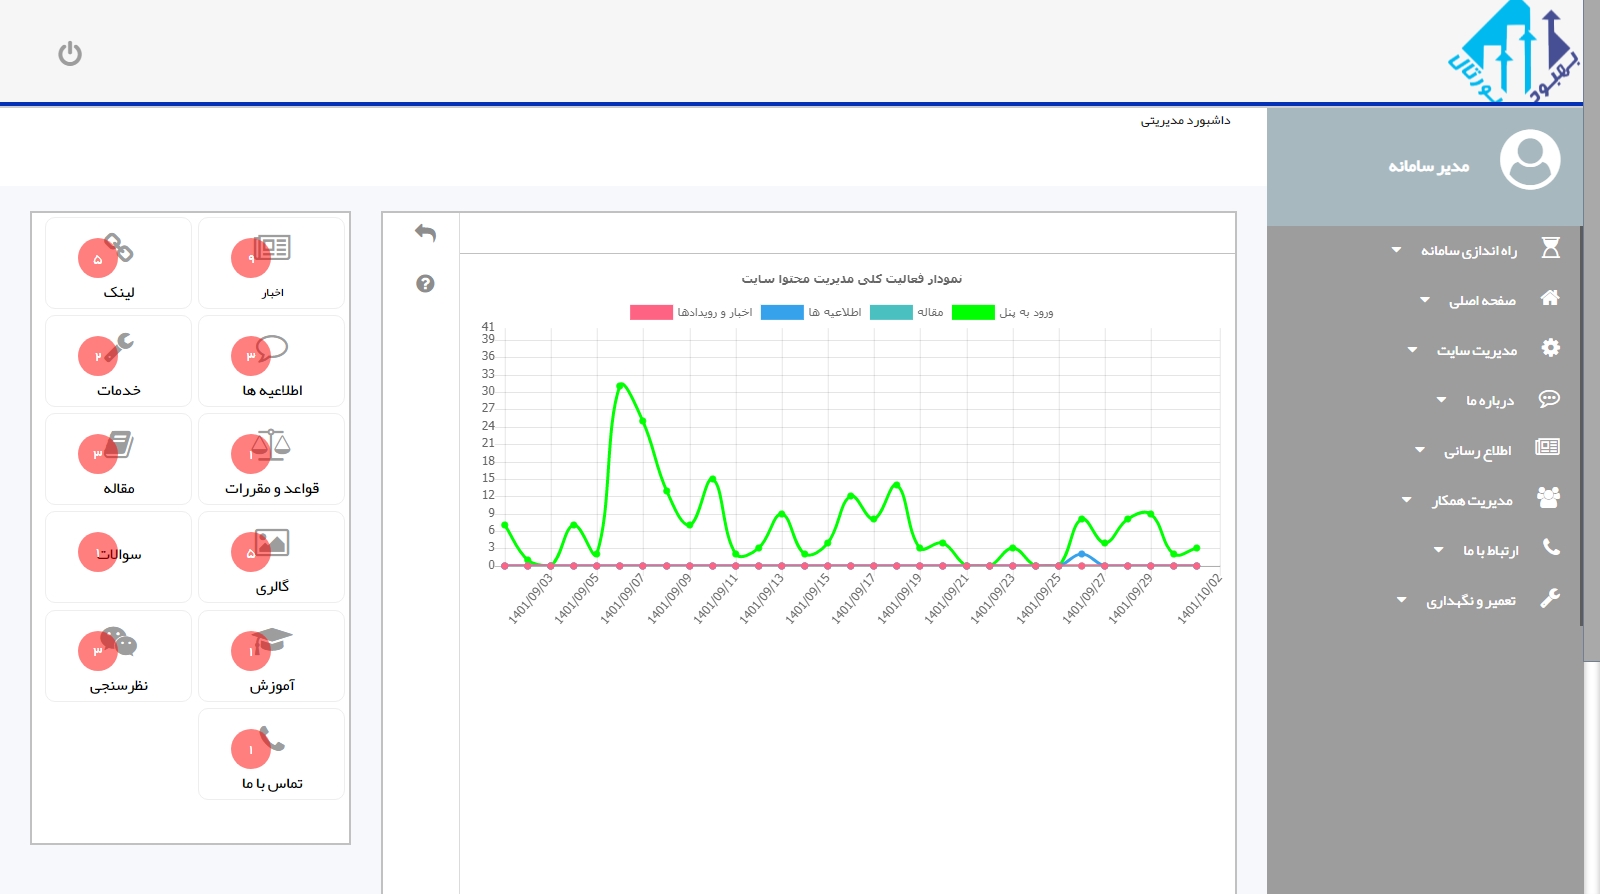This screenshot has width=1600, height=894.
Task: Open the لینک (links) tile
Action: (118, 264)
